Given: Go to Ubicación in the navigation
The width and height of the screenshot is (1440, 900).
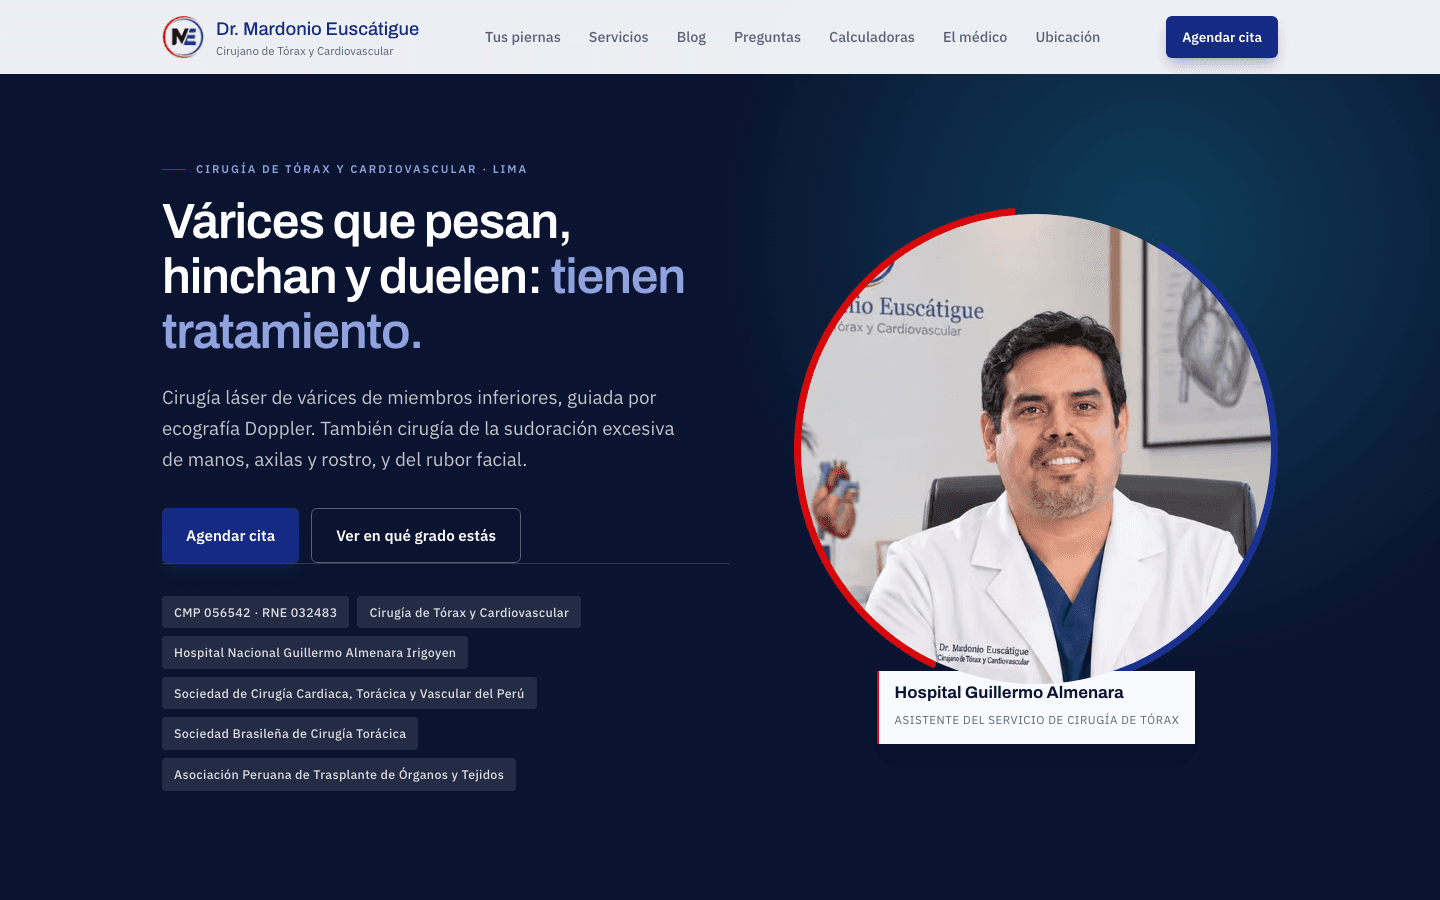Looking at the screenshot, I should (x=1068, y=37).
